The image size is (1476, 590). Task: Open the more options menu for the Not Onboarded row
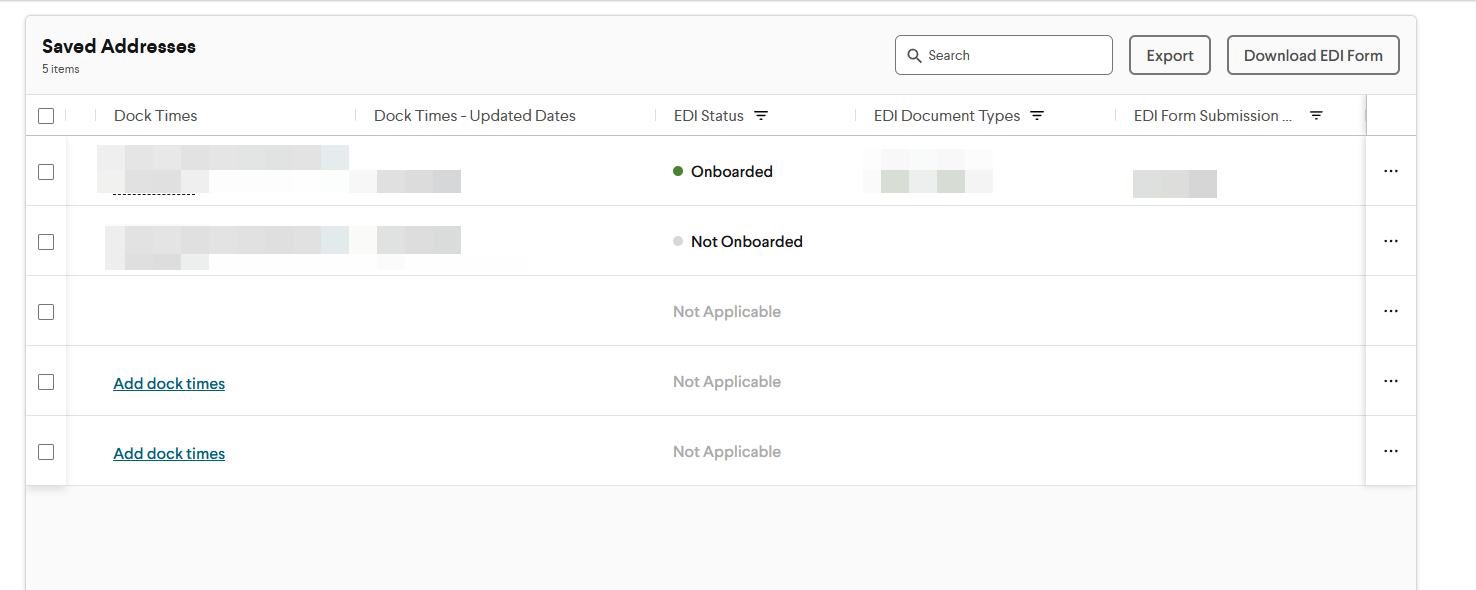1390,241
